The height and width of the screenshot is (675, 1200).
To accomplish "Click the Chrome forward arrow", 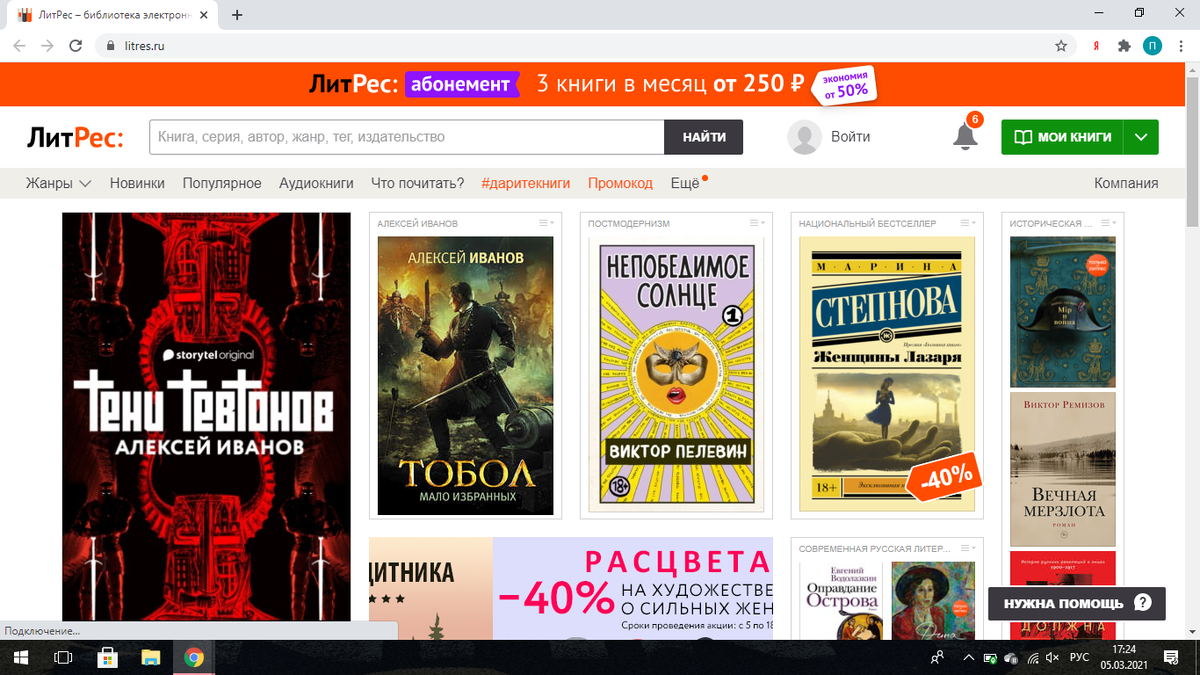I will [x=48, y=46].
